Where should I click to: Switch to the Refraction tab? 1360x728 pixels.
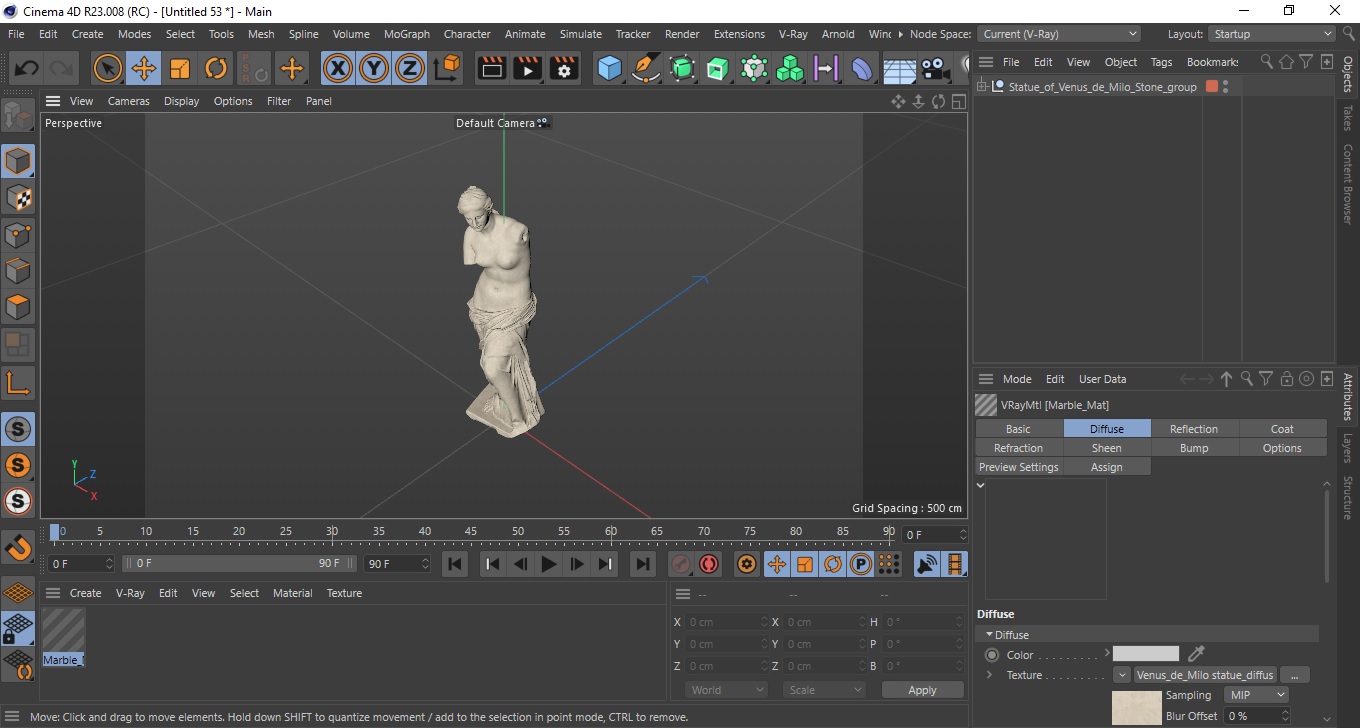coord(1018,448)
